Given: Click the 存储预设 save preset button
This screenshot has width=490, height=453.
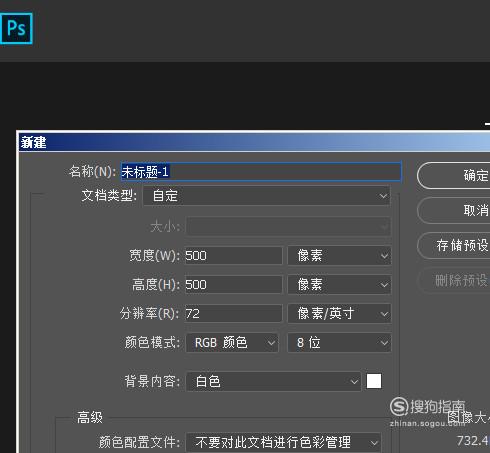Looking at the screenshot, I should pyautogui.click(x=454, y=246).
